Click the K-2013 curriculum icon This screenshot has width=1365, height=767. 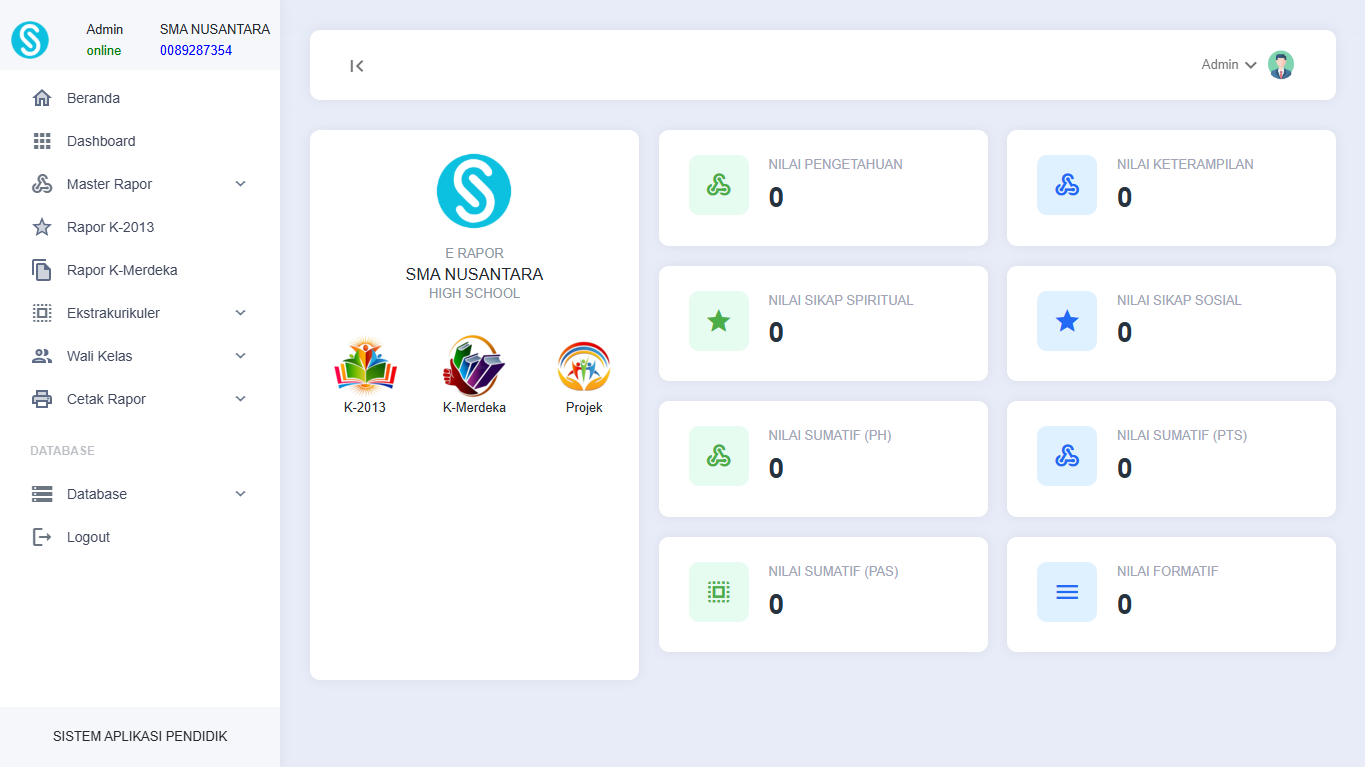pyautogui.click(x=365, y=366)
